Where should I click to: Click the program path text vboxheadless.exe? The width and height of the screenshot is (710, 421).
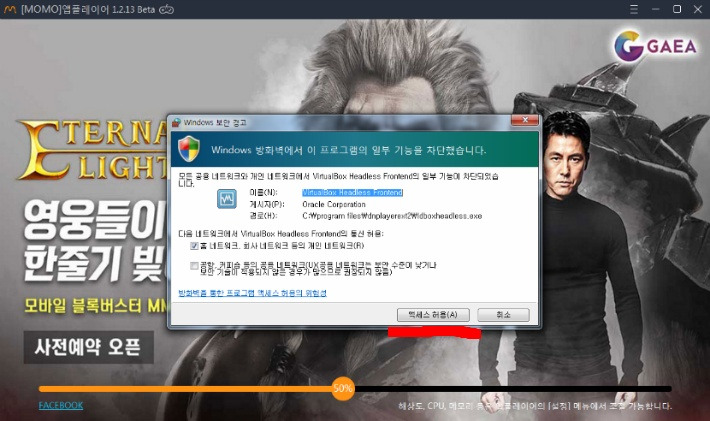(392, 216)
